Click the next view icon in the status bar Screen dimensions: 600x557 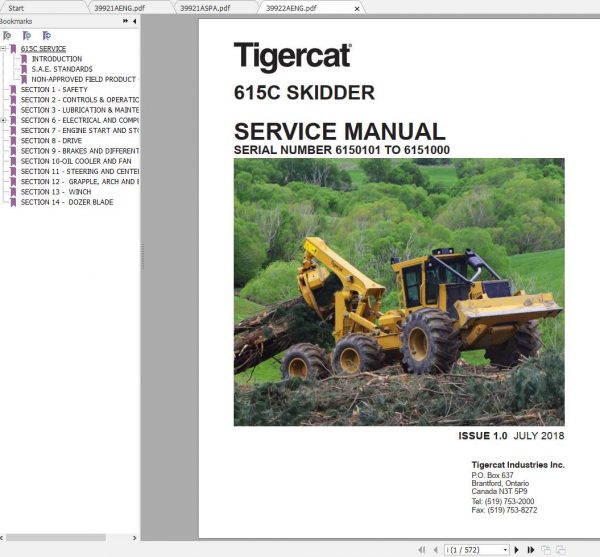561,550
